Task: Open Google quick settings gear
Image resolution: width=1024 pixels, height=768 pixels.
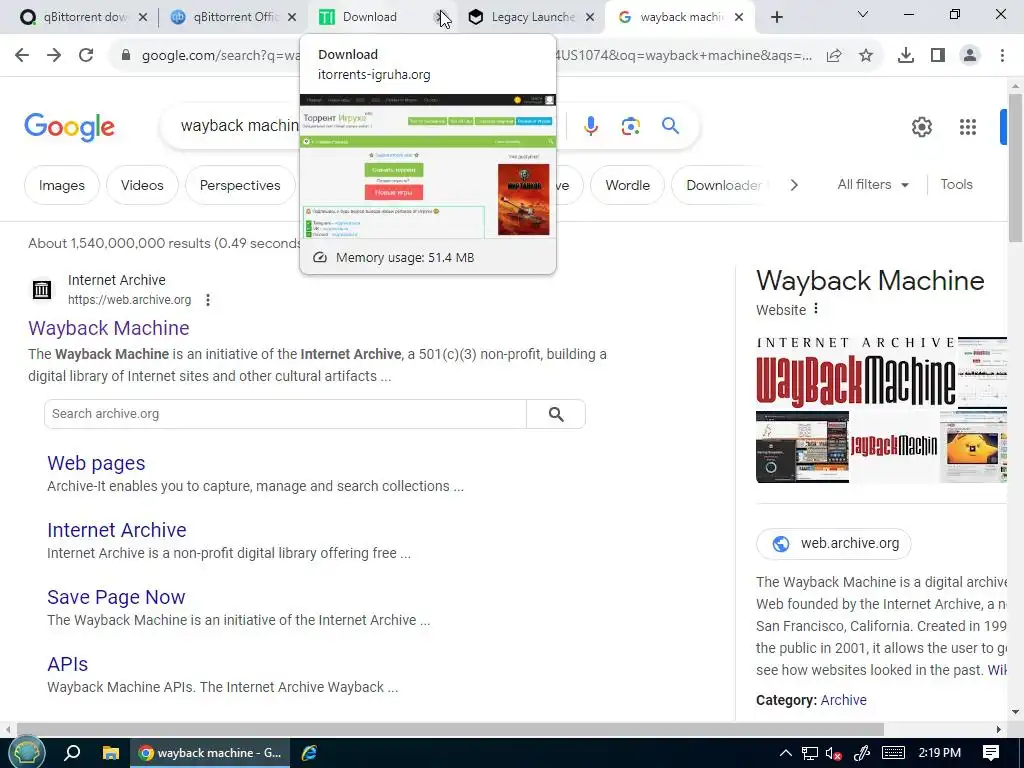Action: point(921,127)
